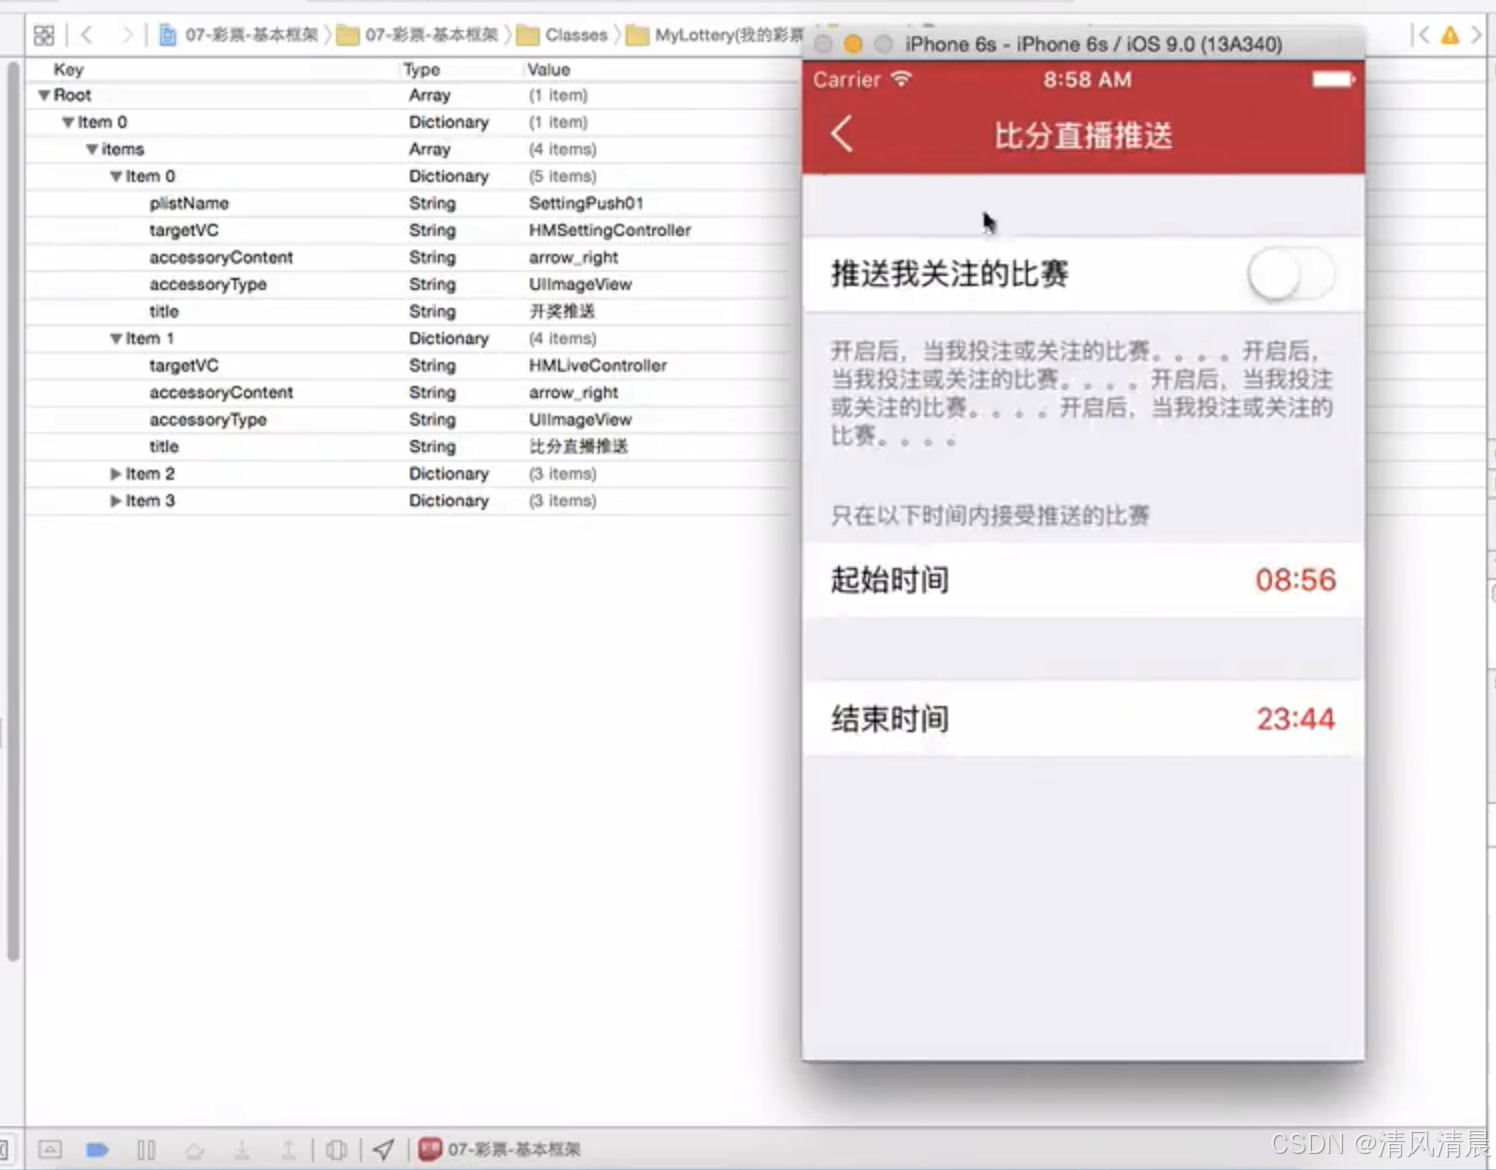The width and height of the screenshot is (1496, 1170).
Task: Click the Value column header
Action: (x=549, y=69)
